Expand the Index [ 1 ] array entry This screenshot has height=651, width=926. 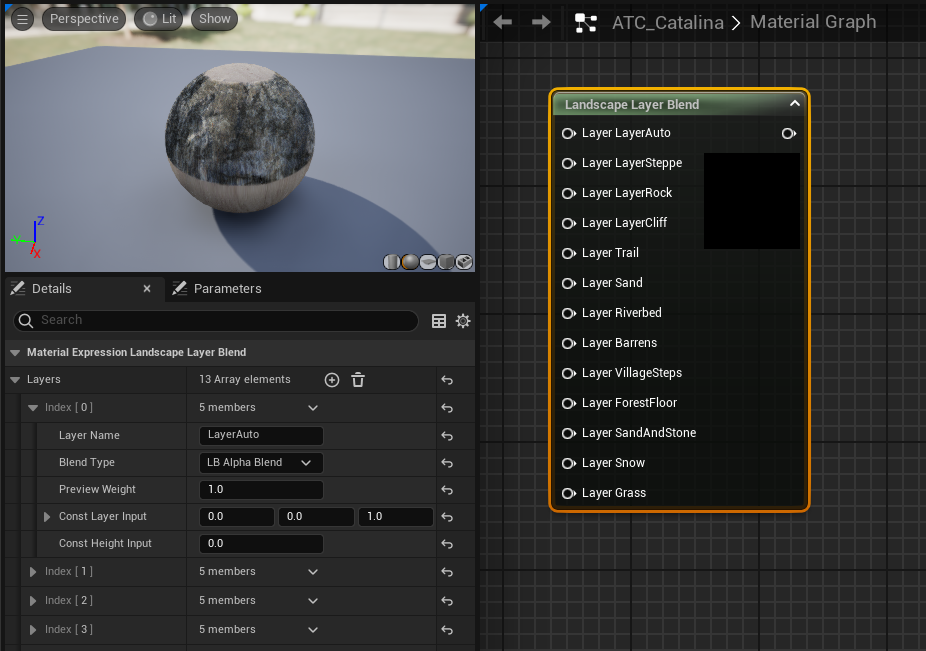click(x=33, y=572)
